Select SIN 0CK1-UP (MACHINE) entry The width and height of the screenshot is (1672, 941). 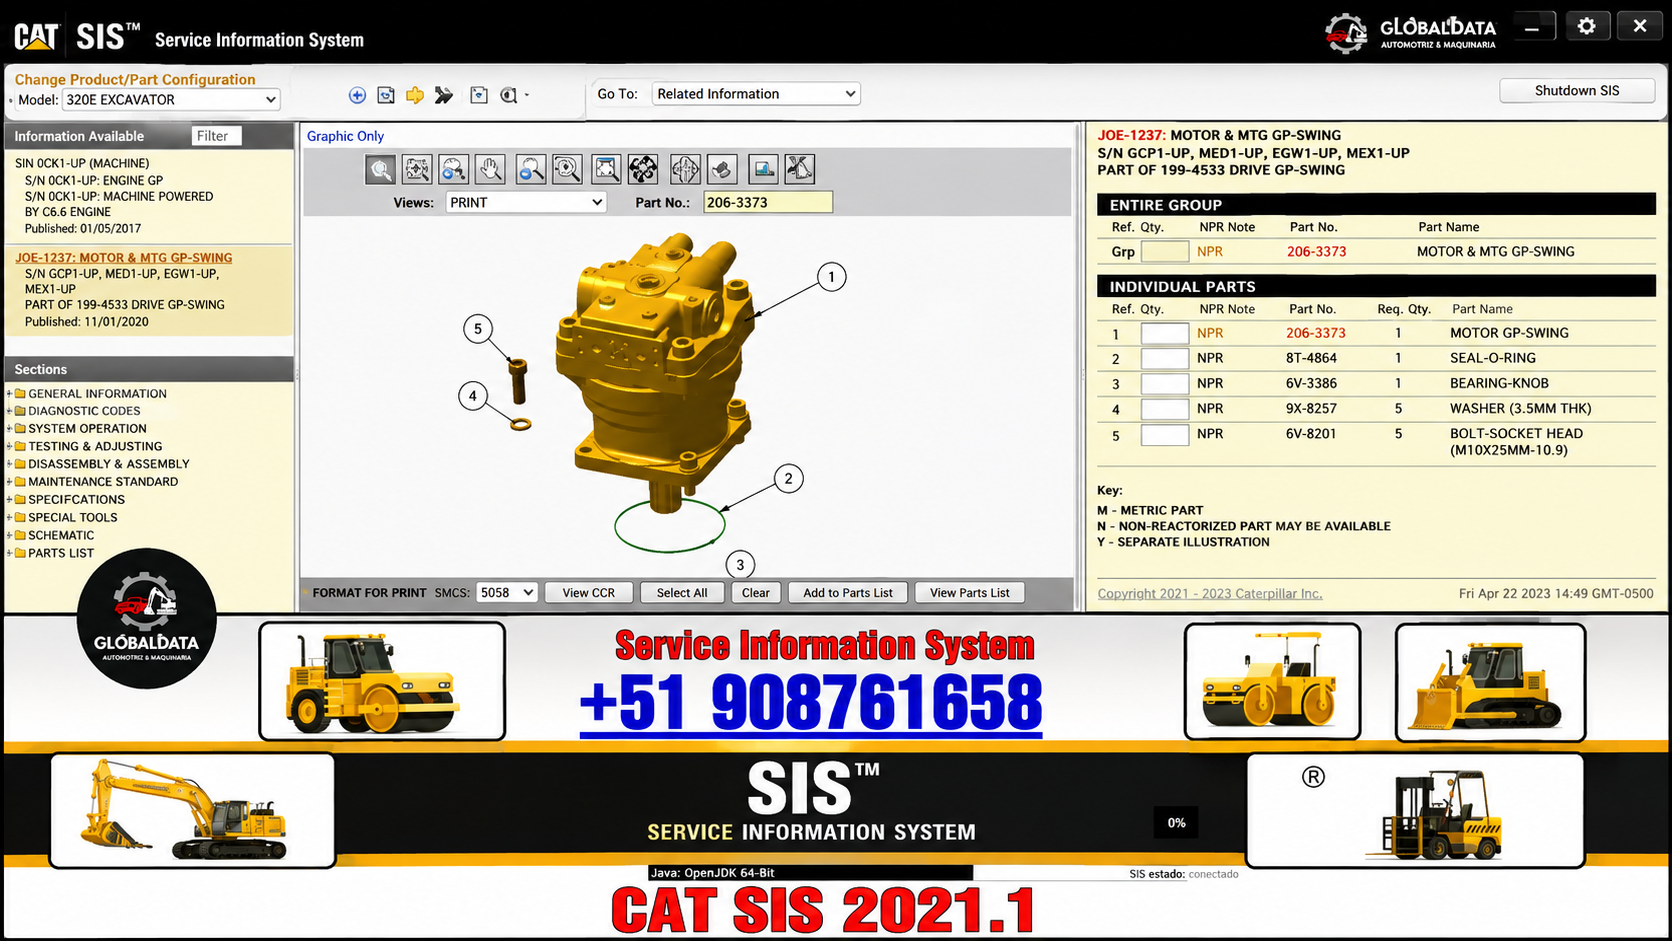[82, 163]
